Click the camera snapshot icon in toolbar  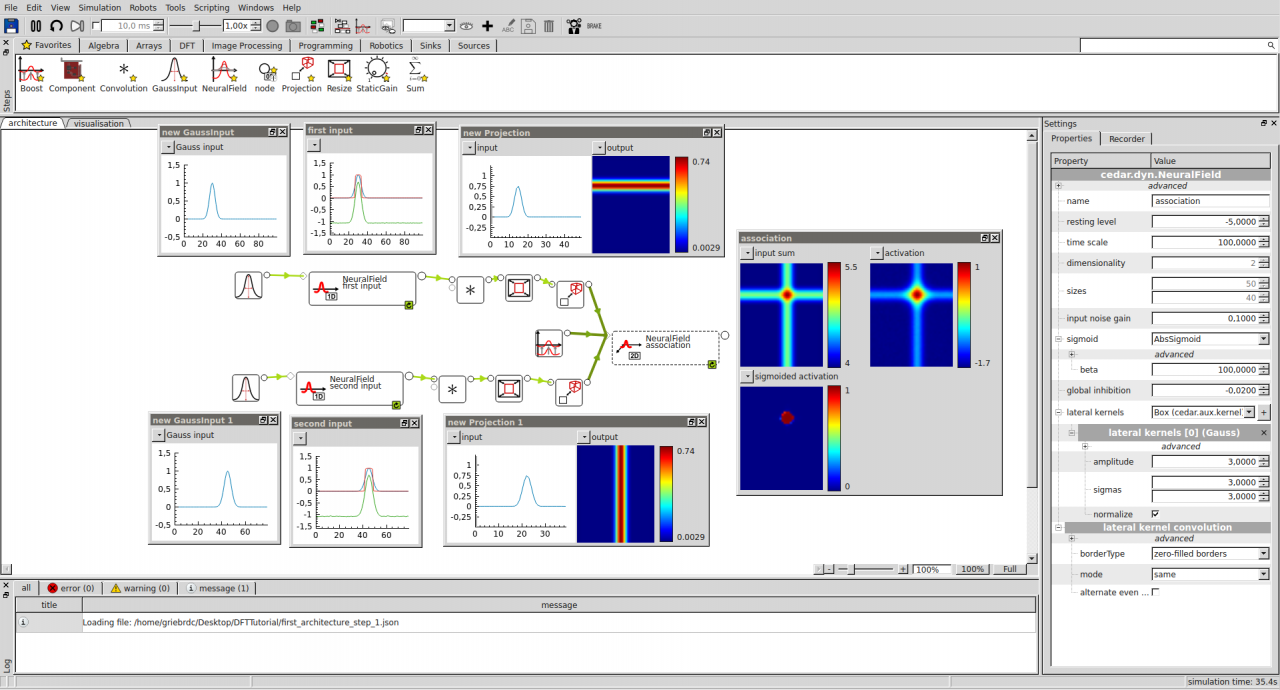tap(293, 26)
